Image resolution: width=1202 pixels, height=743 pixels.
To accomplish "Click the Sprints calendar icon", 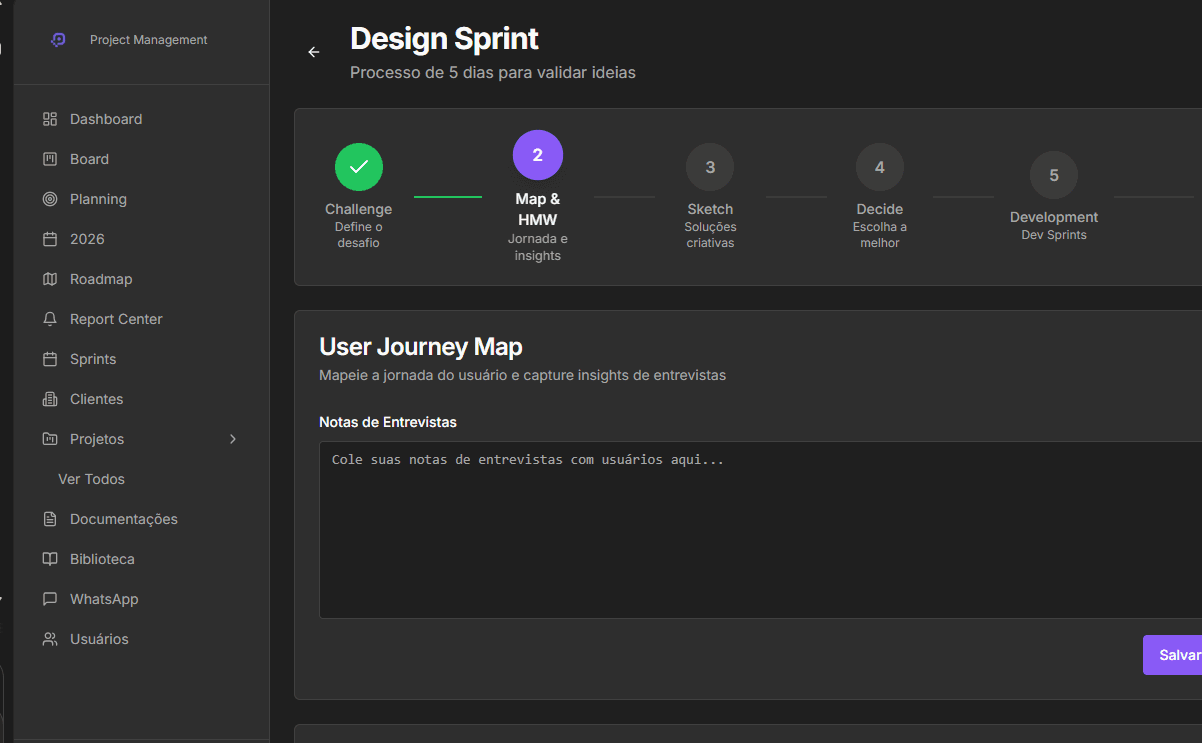I will [x=50, y=359].
